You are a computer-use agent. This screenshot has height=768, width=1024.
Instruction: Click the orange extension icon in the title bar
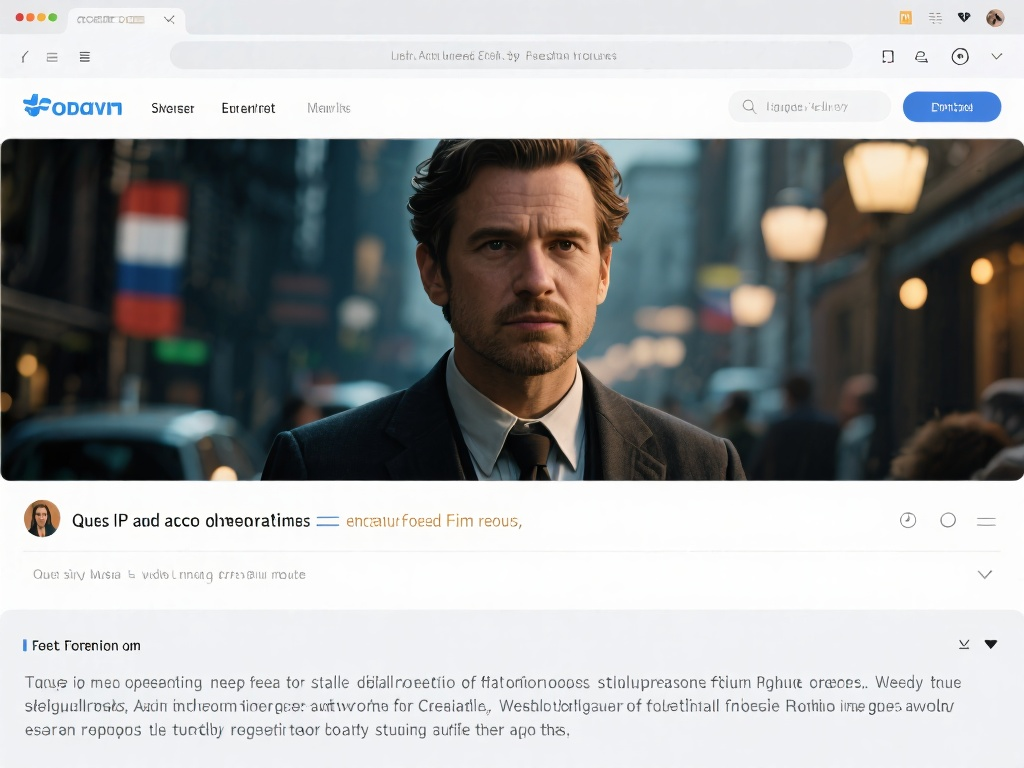tap(905, 18)
